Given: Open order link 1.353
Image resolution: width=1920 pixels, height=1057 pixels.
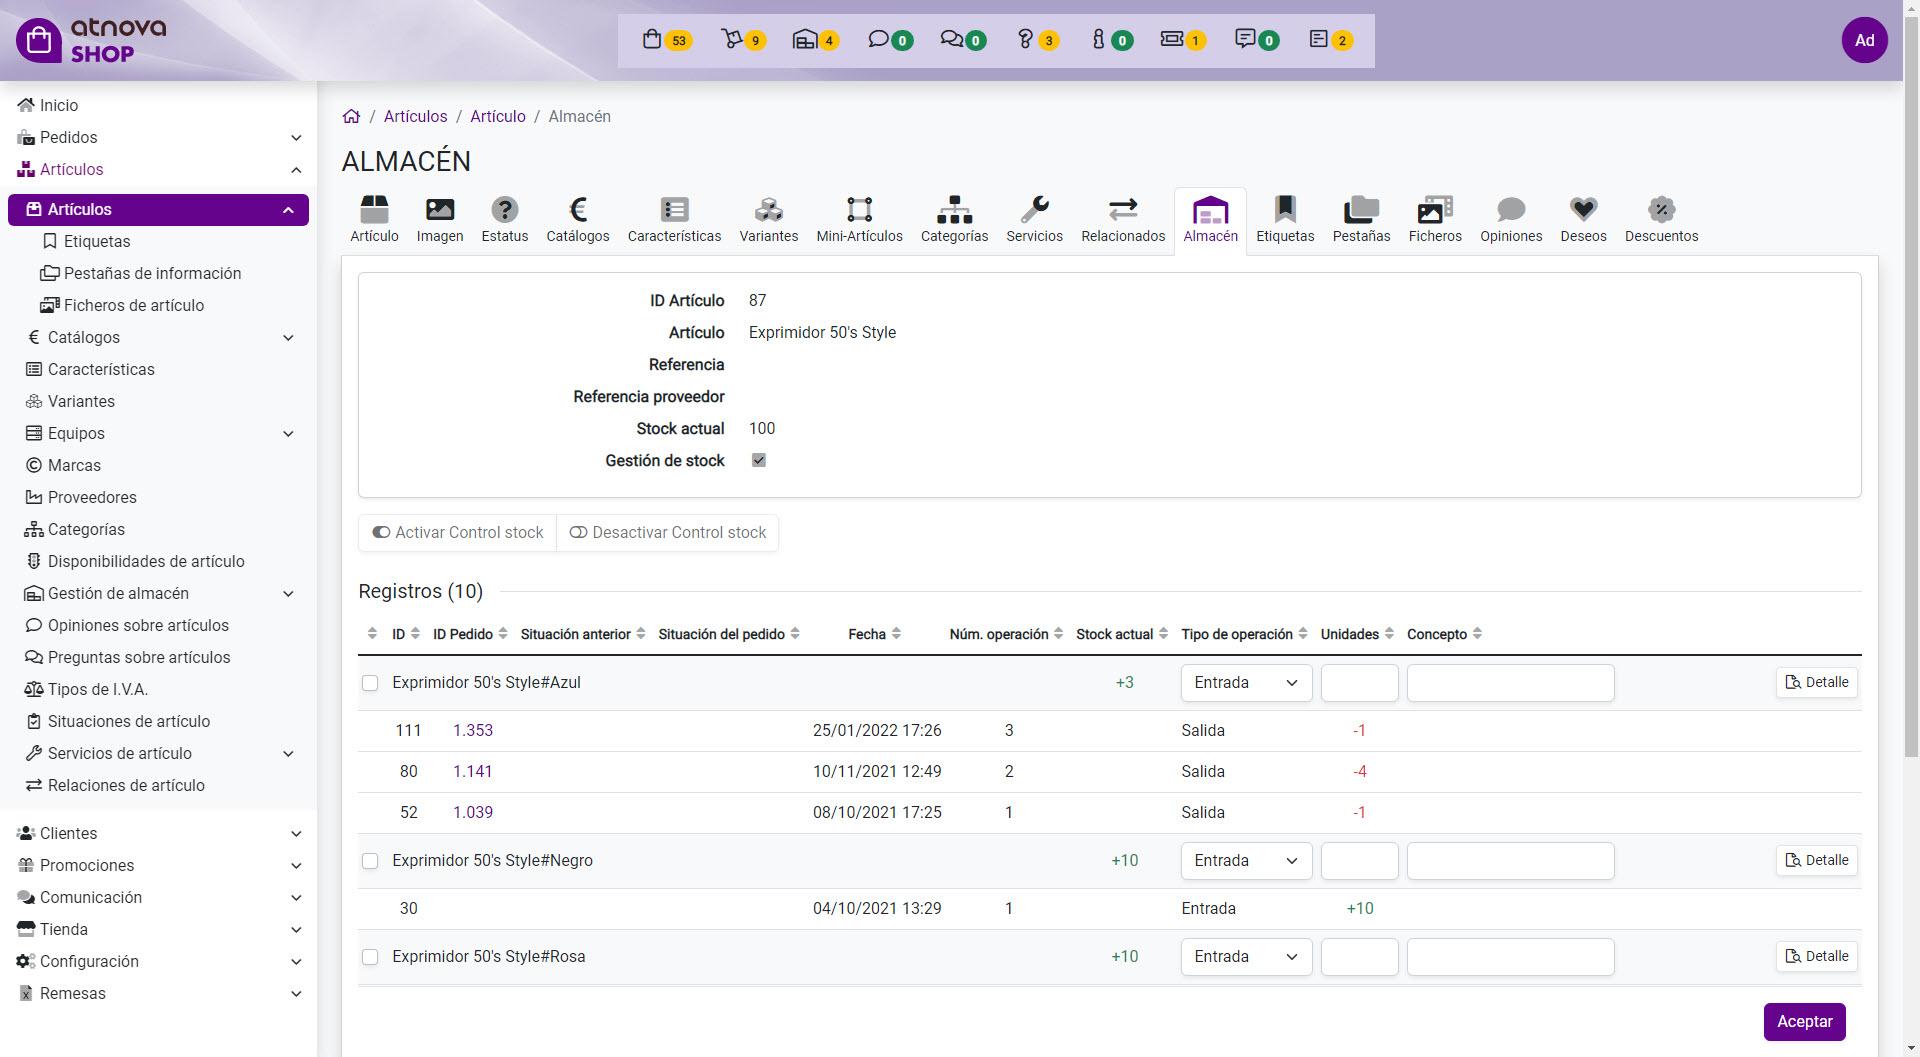Looking at the screenshot, I should pyautogui.click(x=473, y=731).
